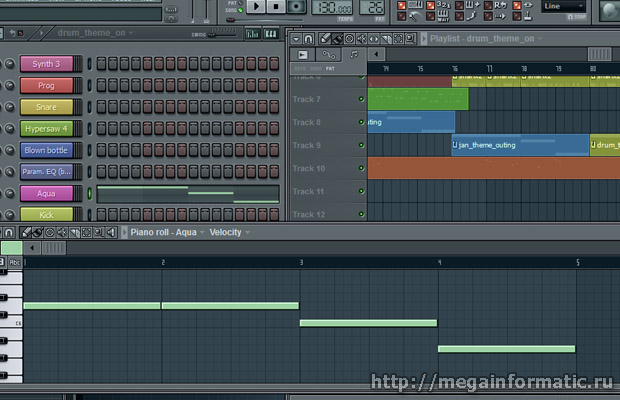Switch Playlist to automation clips tab
620x400 pixels.
(x=328, y=55)
